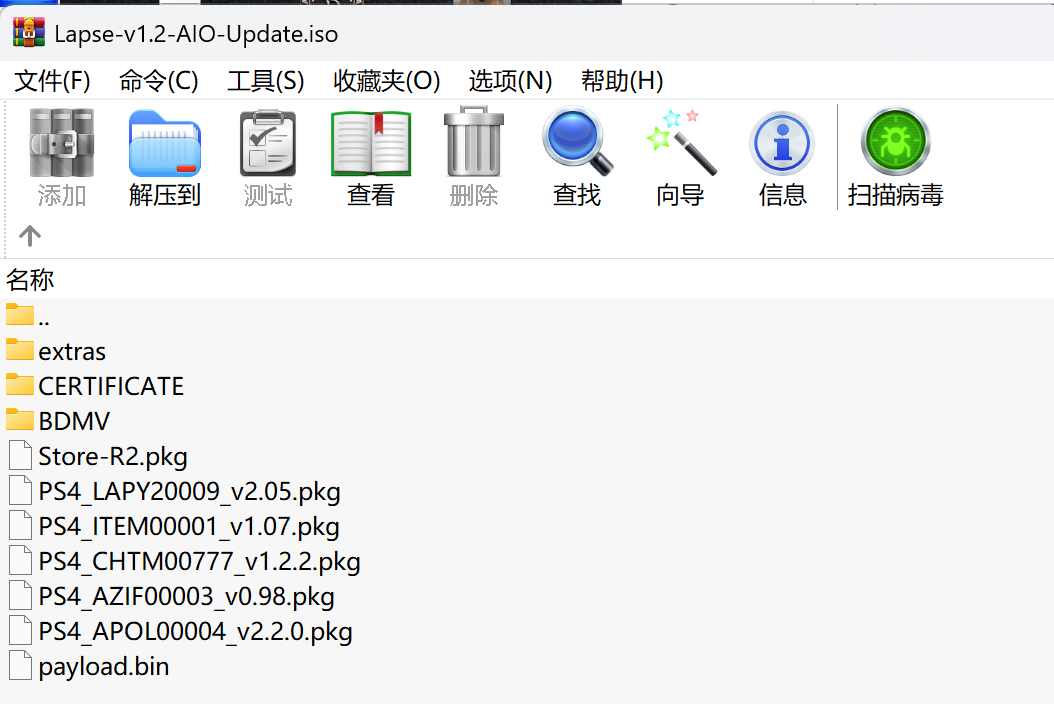Open the View (查看) book icon
1054x704 pixels.
(371, 143)
